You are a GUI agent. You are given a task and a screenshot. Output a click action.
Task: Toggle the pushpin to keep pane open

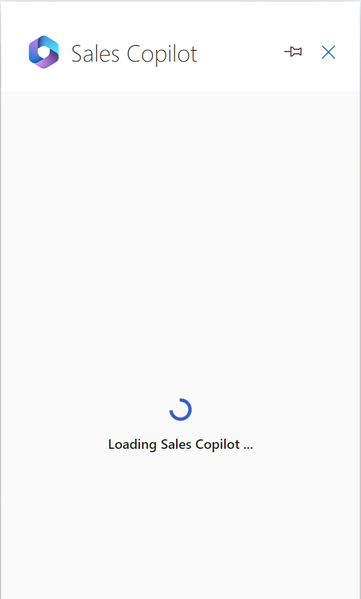[x=293, y=52]
